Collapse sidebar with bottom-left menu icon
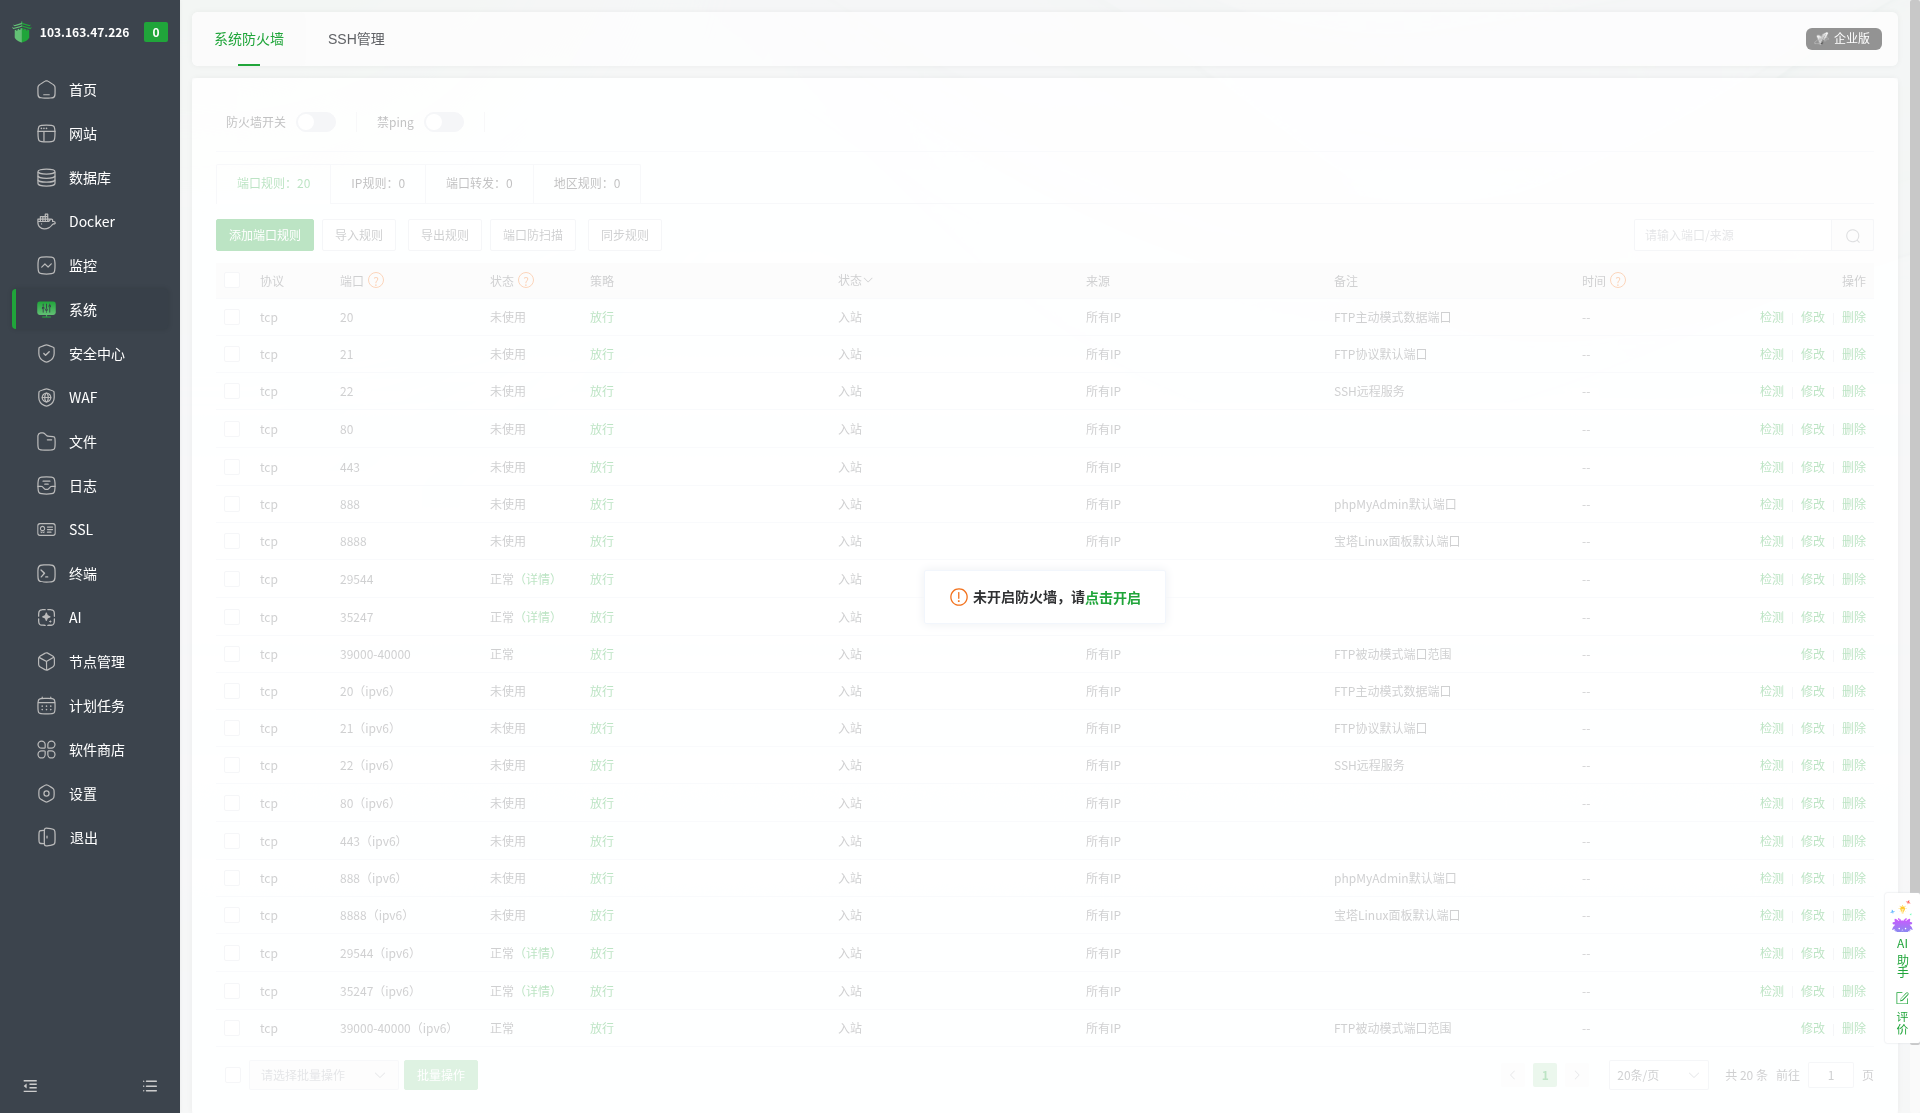 pyautogui.click(x=30, y=1086)
